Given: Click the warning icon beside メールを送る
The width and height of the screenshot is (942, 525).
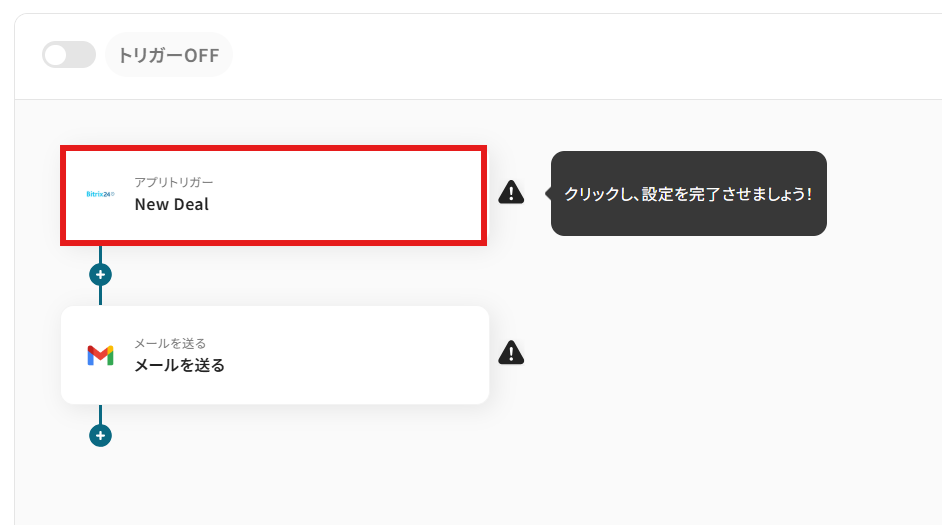Looking at the screenshot, I should pos(511,353).
